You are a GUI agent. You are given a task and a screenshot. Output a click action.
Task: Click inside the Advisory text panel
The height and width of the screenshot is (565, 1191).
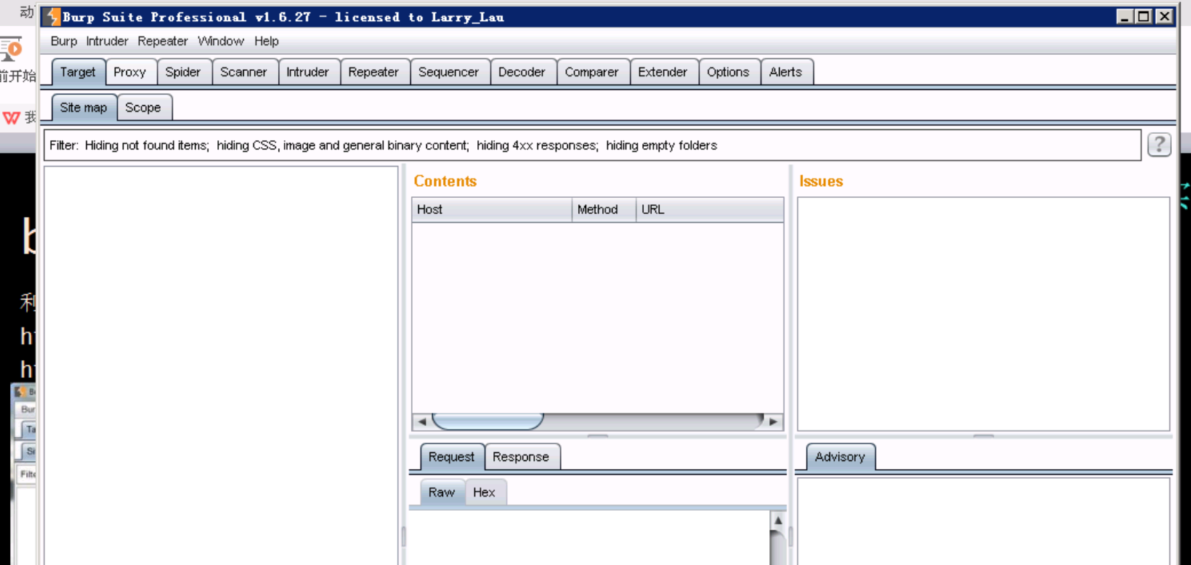984,522
